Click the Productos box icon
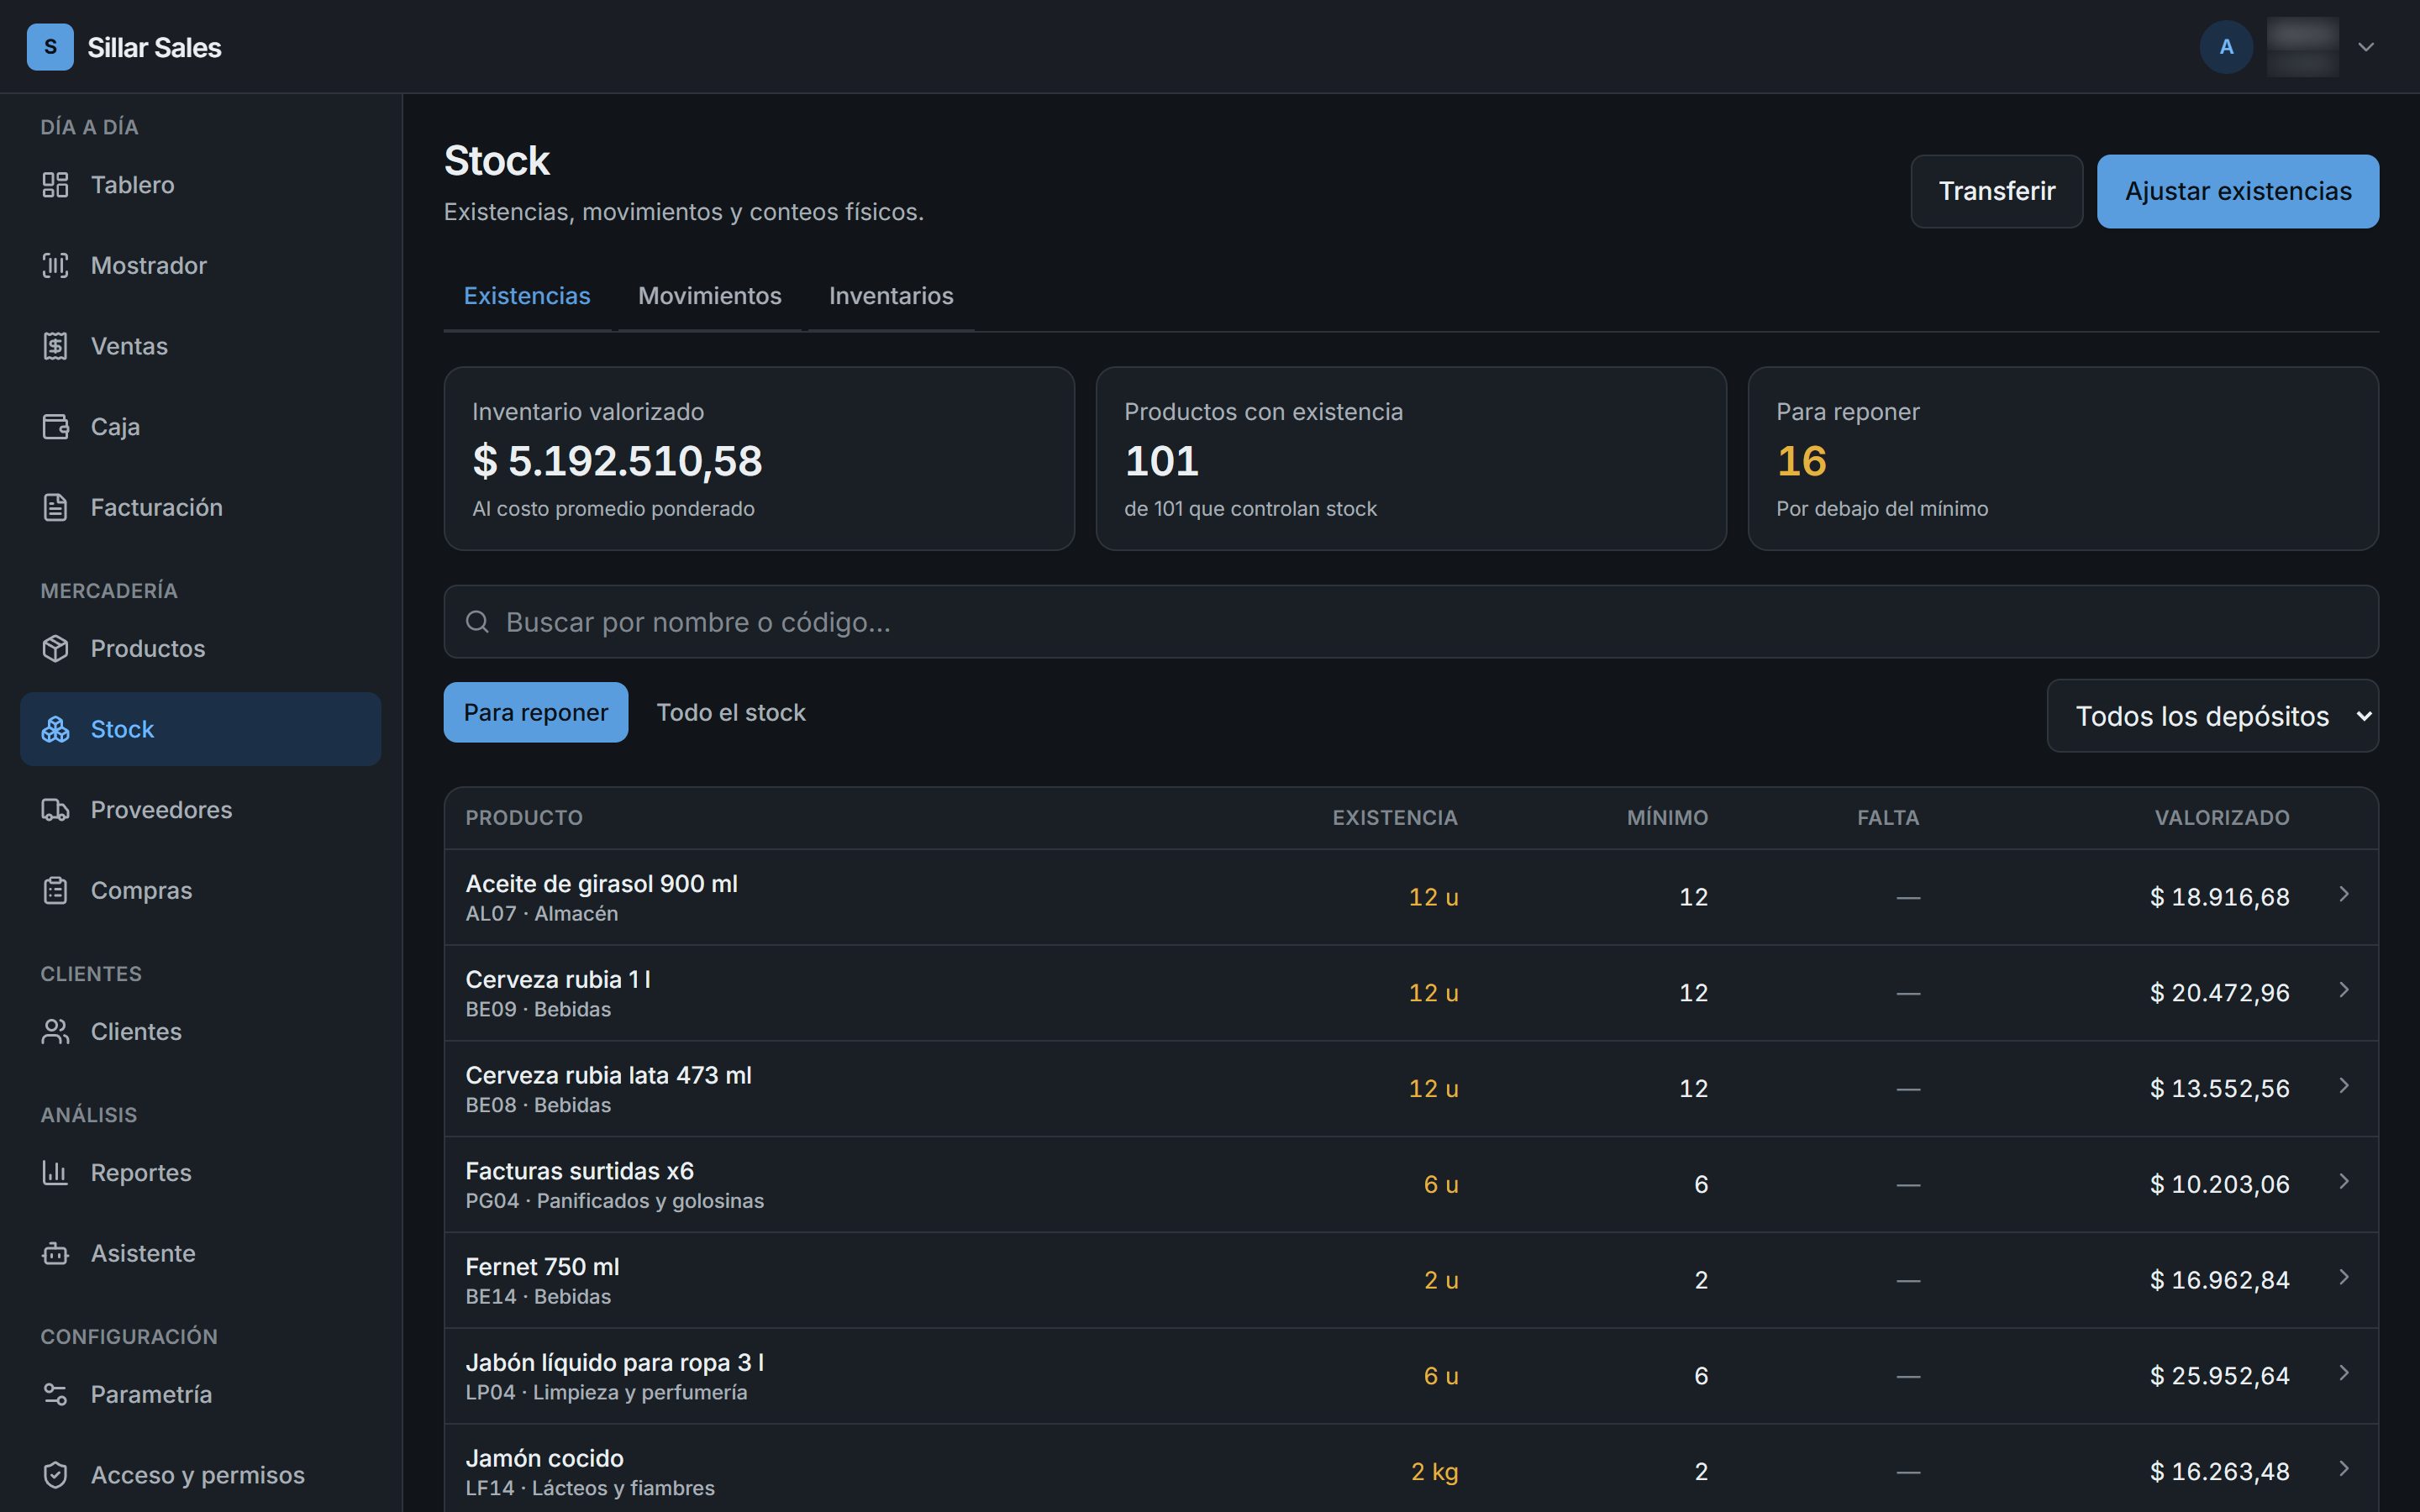This screenshot has height=1512, width=2420. coord(55,648)
